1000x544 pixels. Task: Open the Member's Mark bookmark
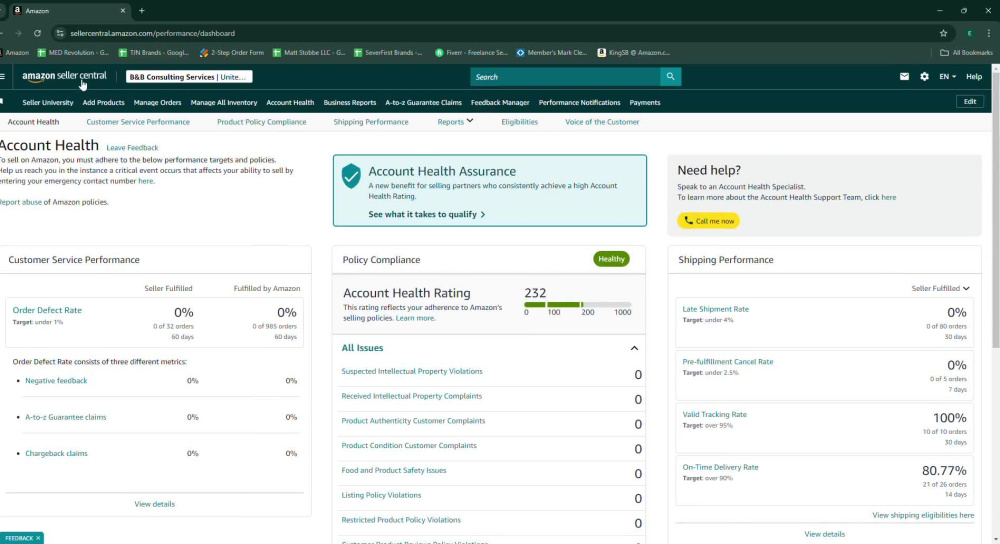[x=552, y=52]
